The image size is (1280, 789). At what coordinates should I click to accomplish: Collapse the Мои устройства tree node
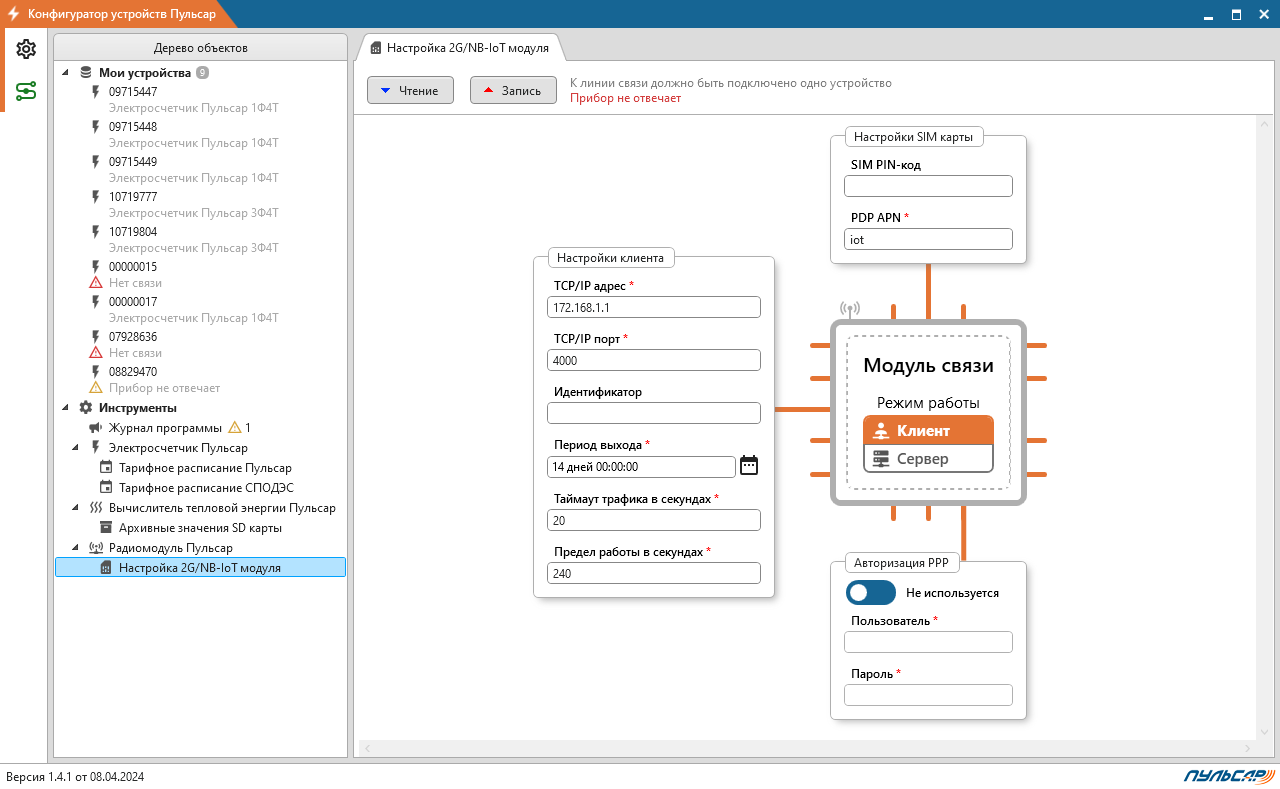pyautogui.click(x=66, y=73)
